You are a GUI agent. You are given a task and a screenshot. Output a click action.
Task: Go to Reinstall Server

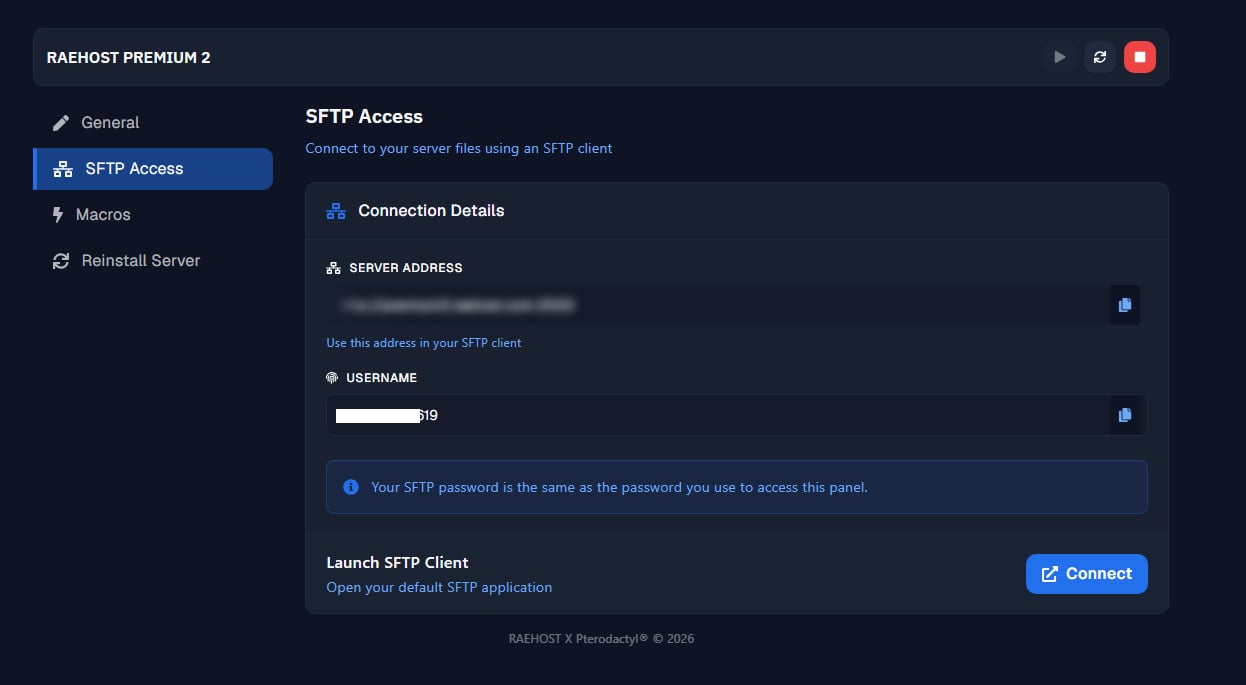pos(153,260)
